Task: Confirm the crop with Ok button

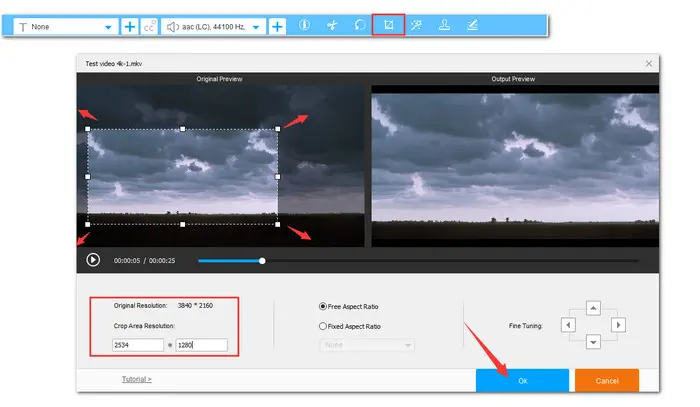Action: coord(522,381)
